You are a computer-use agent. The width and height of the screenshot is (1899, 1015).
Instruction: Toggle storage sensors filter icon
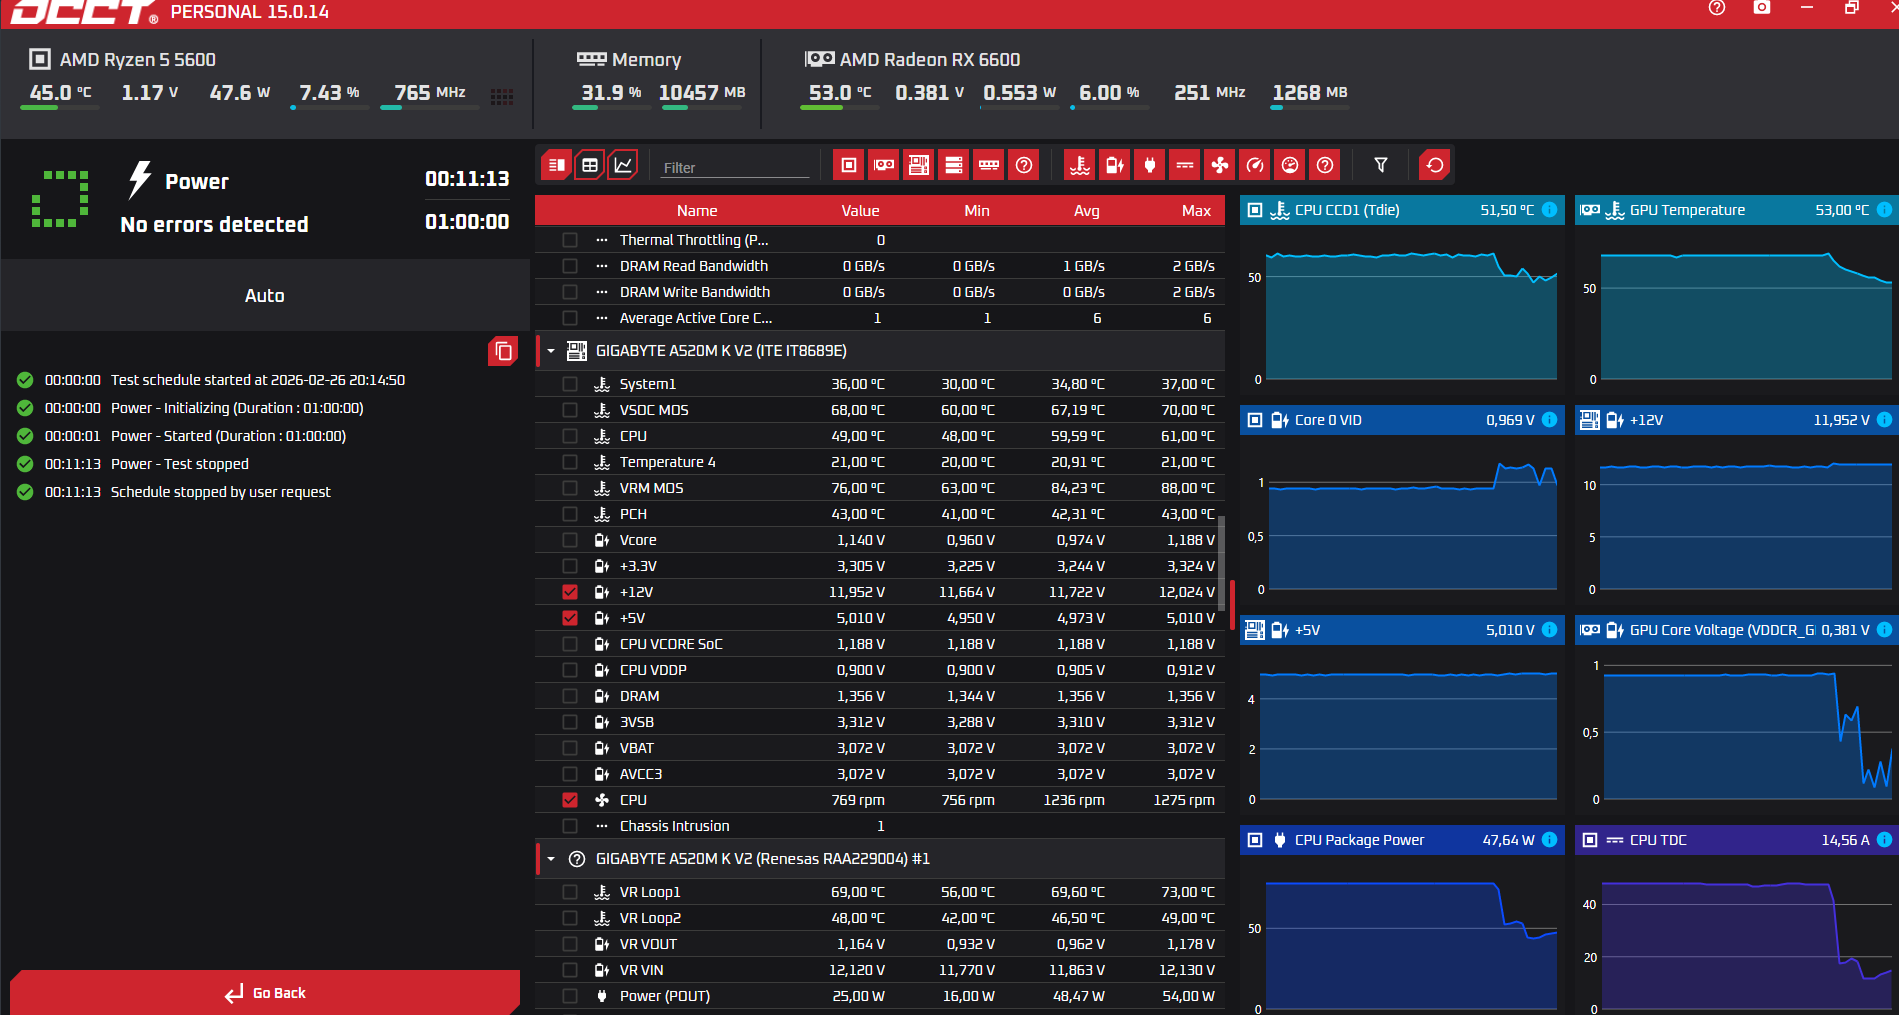954,165
